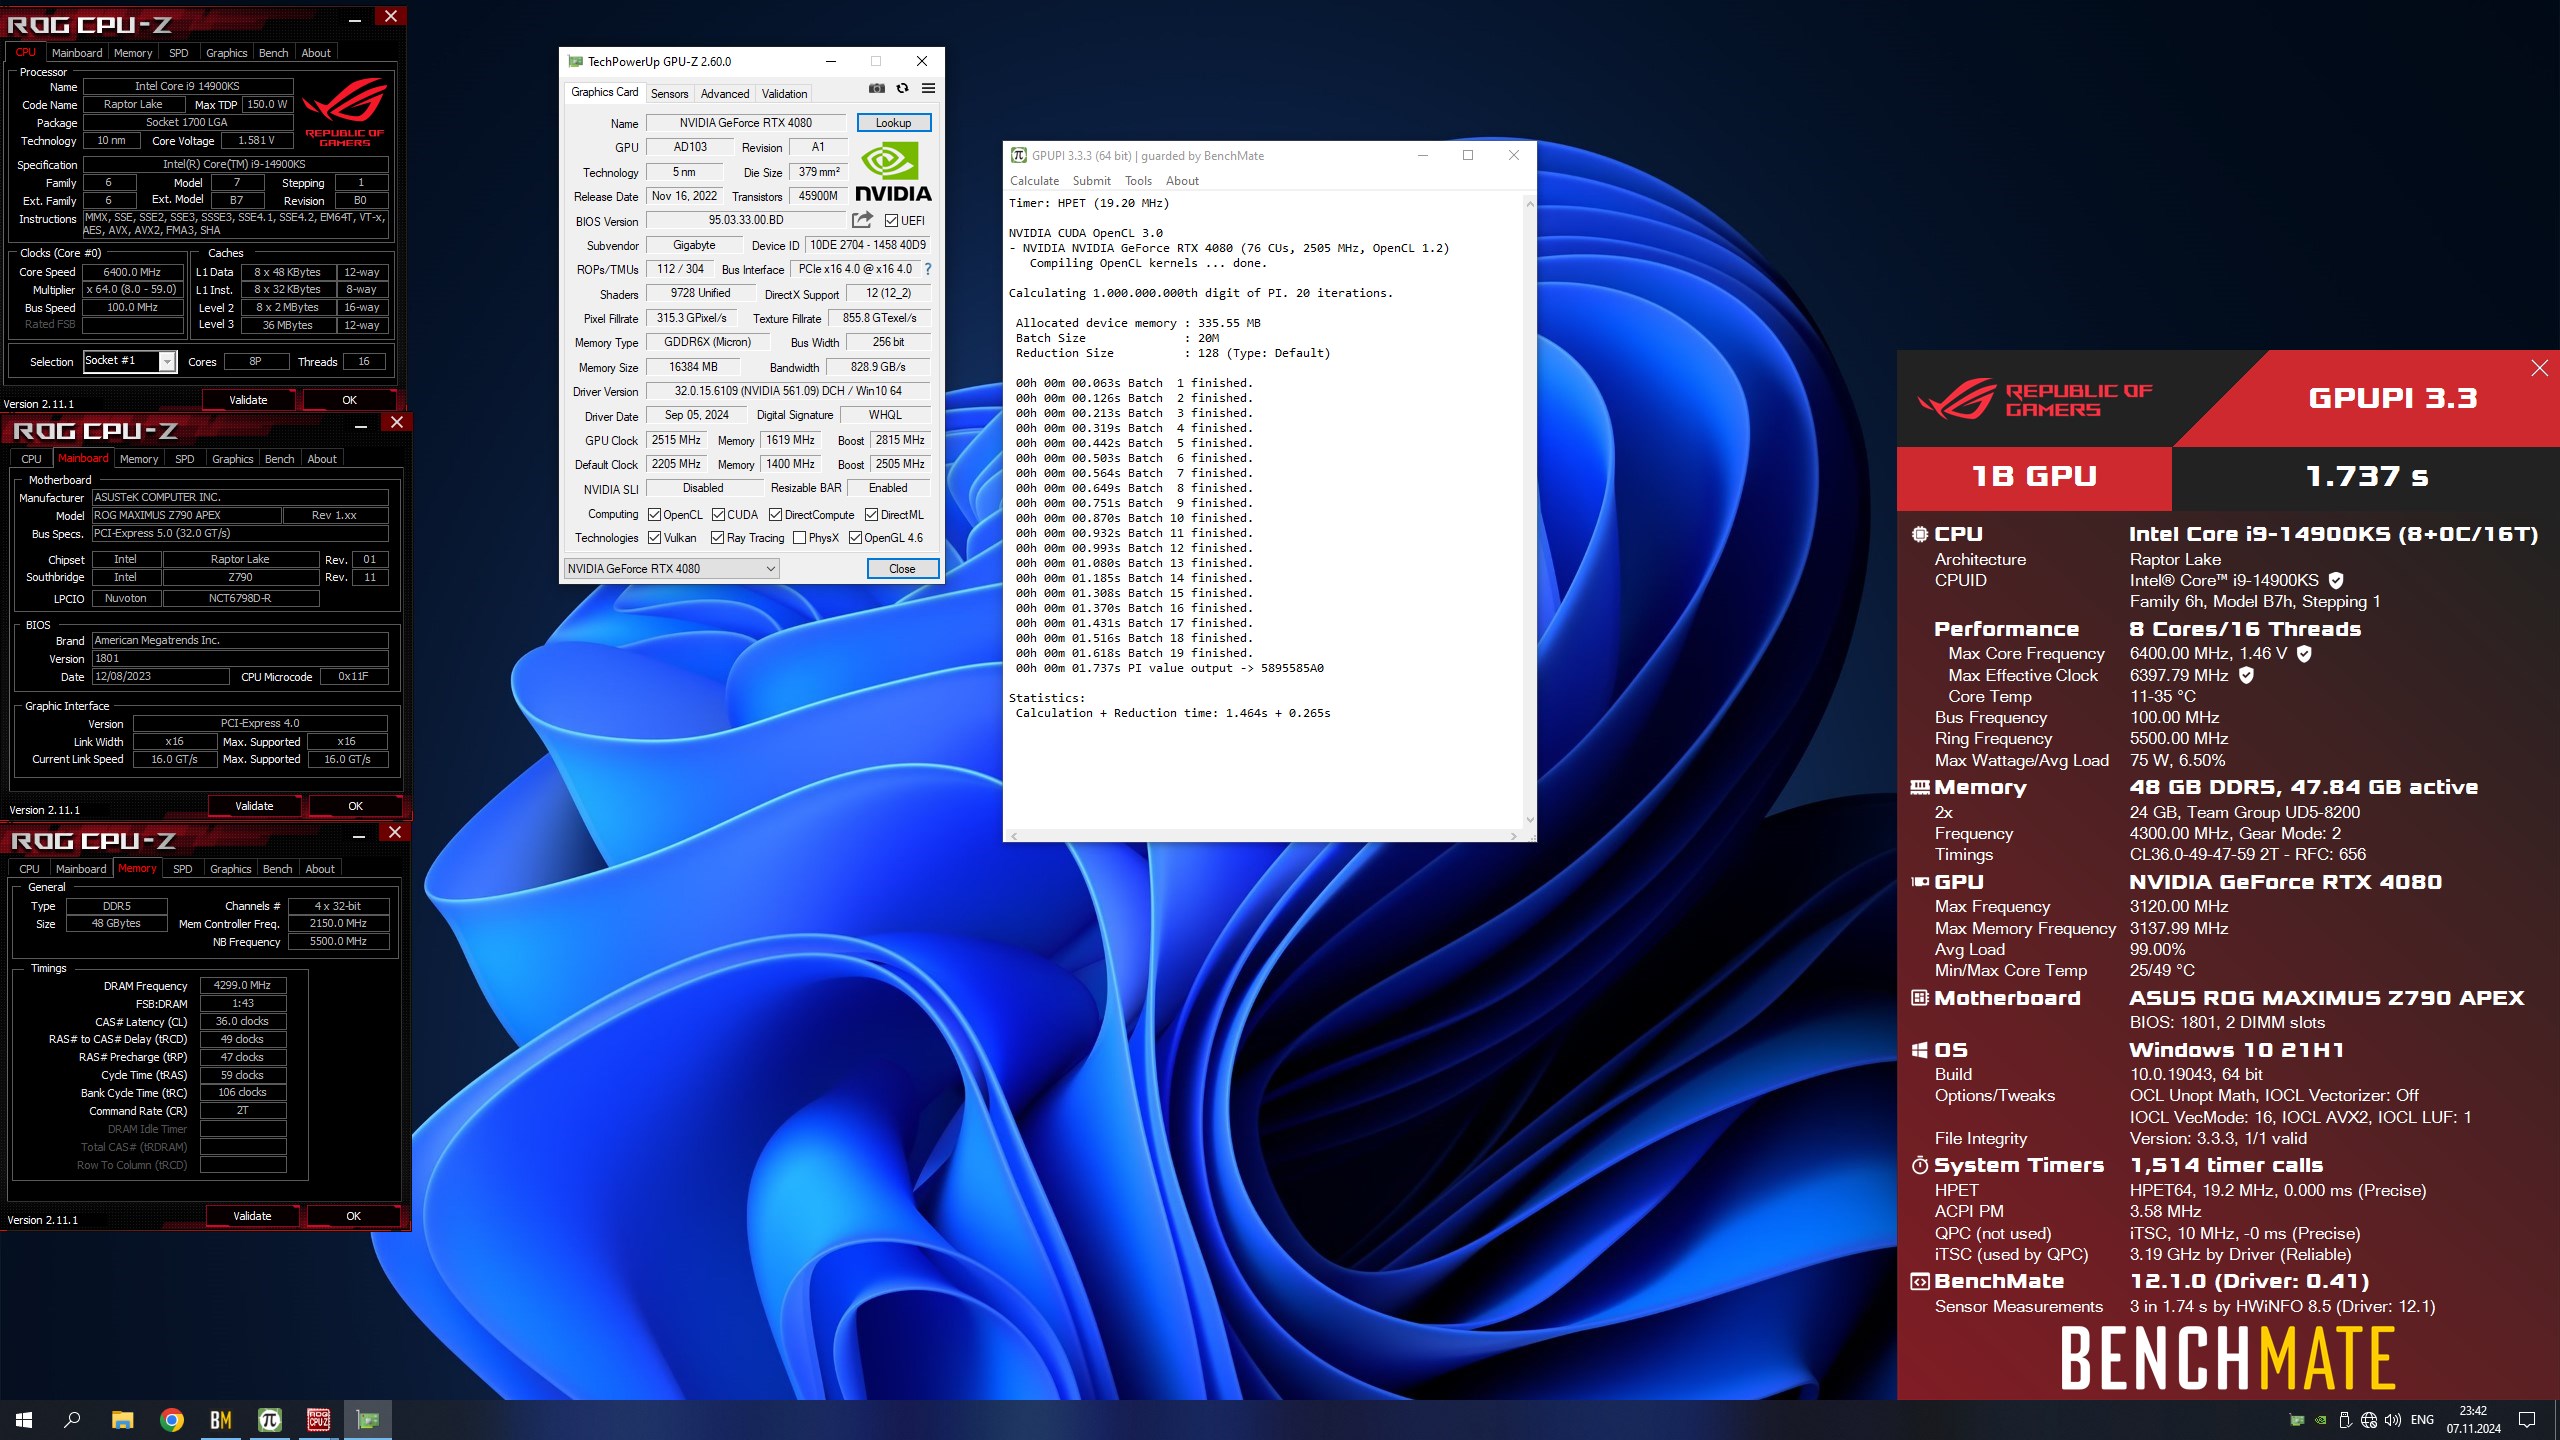Viewport: 2560px width, 1440px height.
Task: Close the BenchMate result panel
Action: click(x=2539, y=368)
